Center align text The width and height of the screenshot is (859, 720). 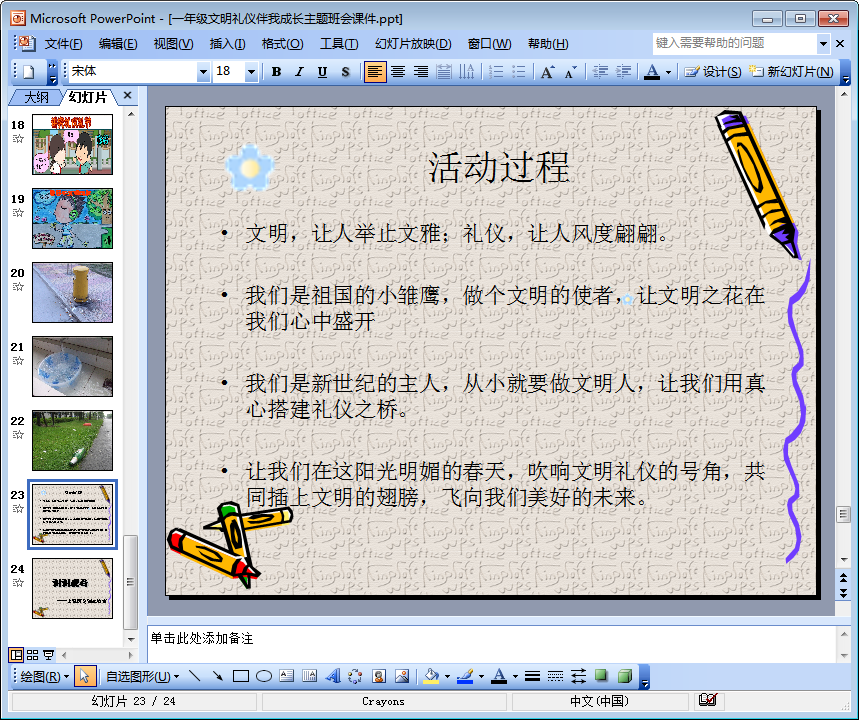[398, 72]
